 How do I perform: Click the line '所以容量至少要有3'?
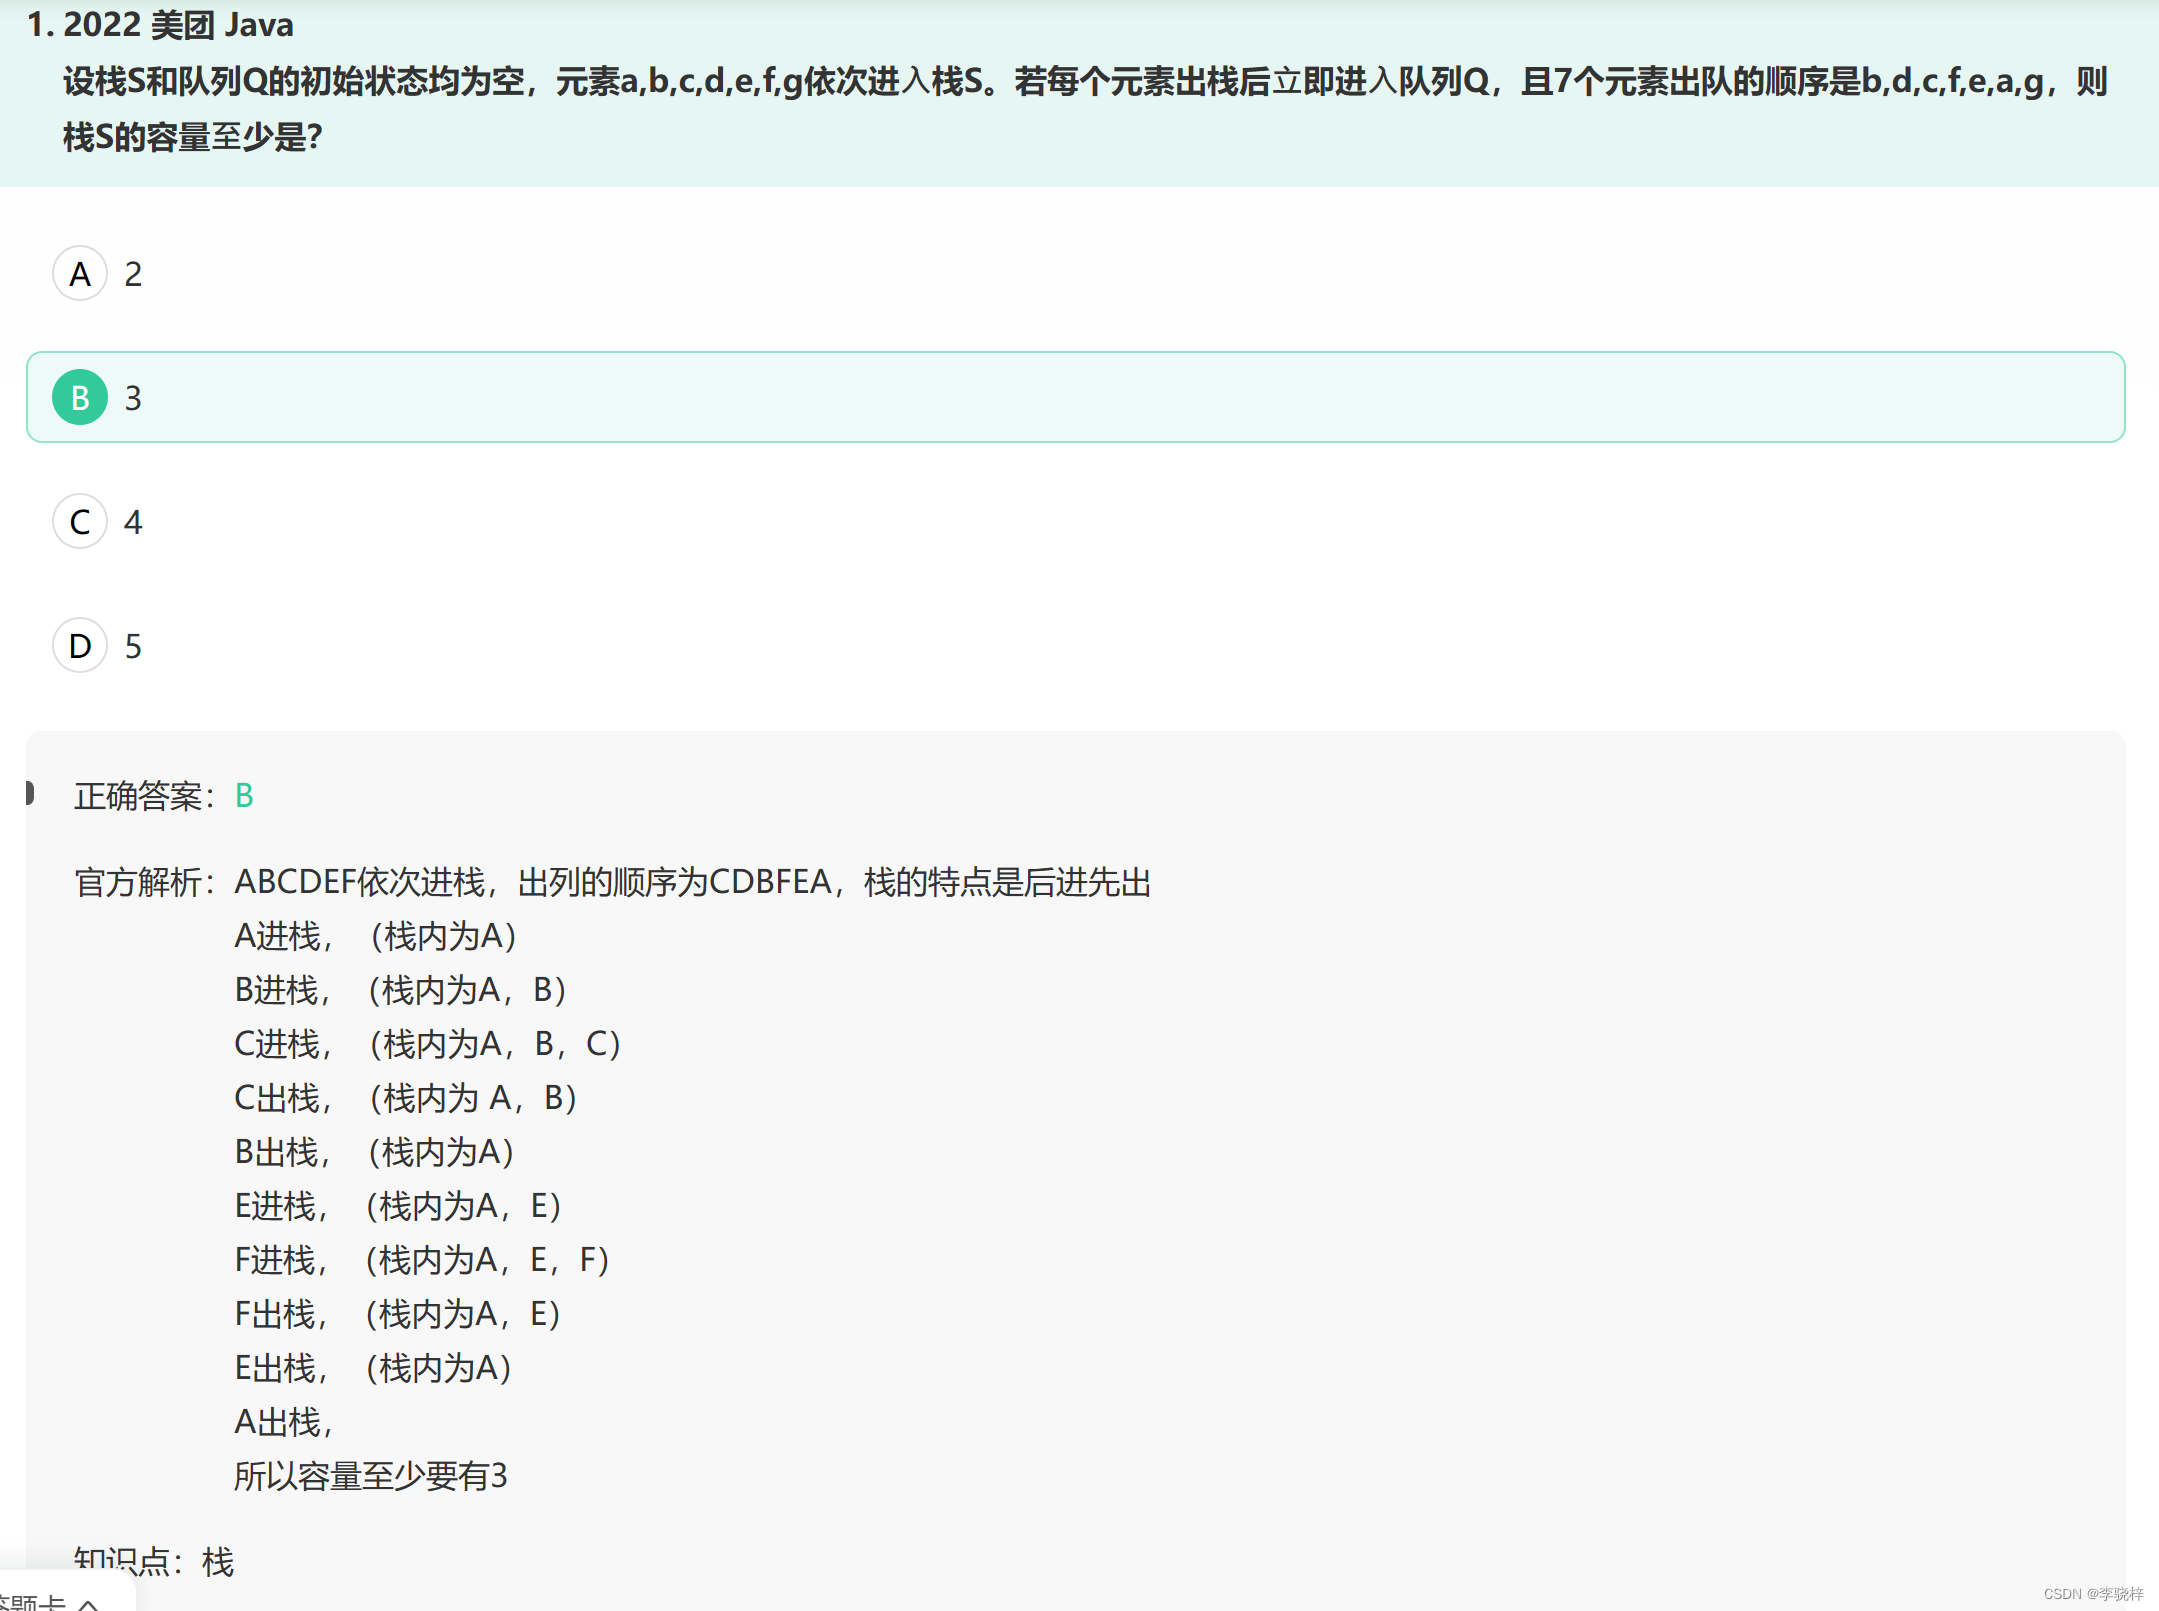click(370, 1476)
